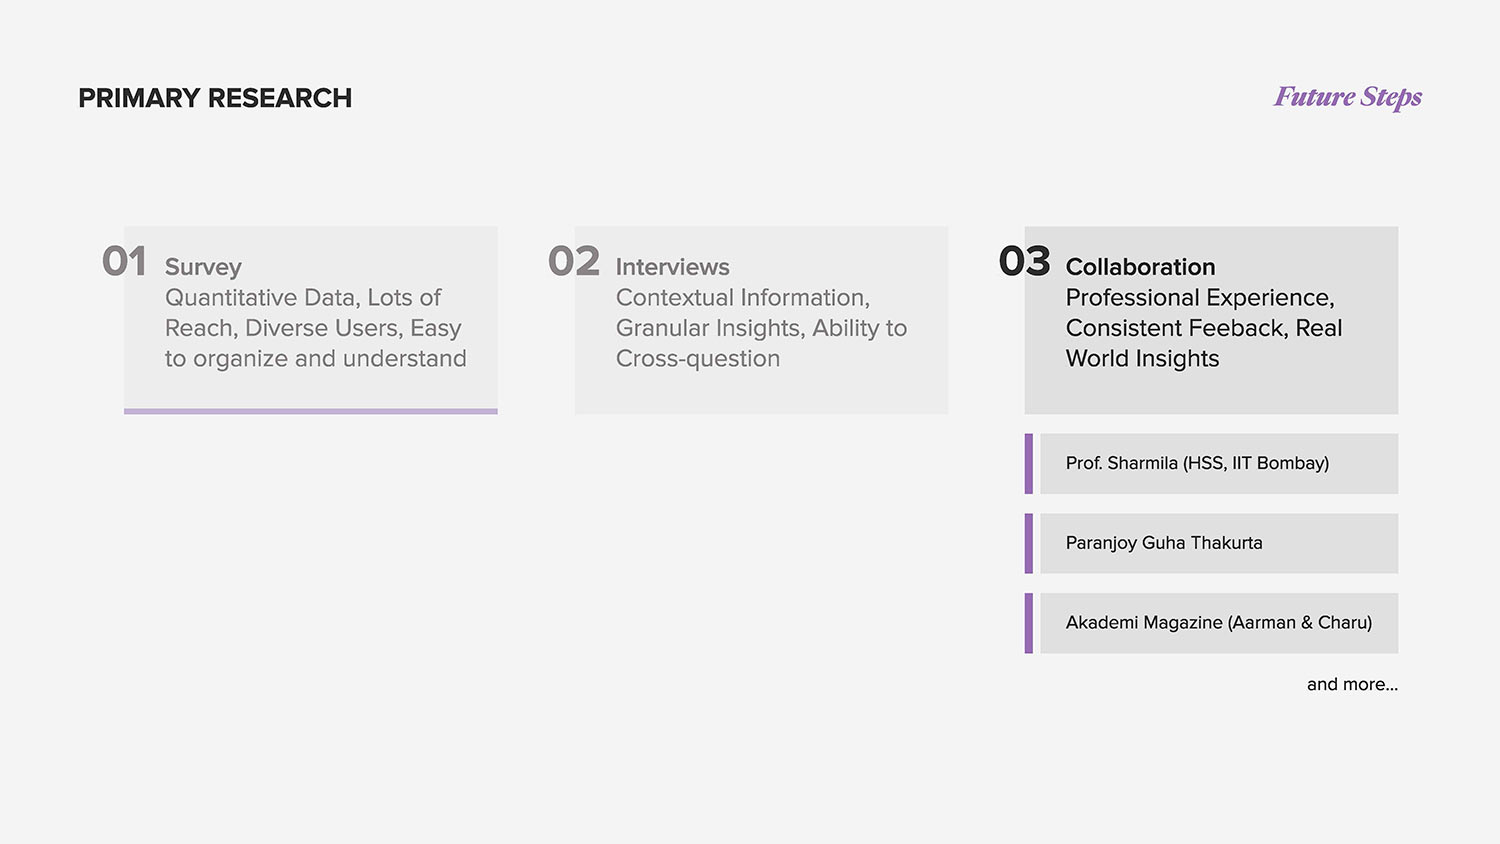
Task: Click the PRIMARY RESEARCH heading
Action: pyautogui.click(x=215, y=98)
